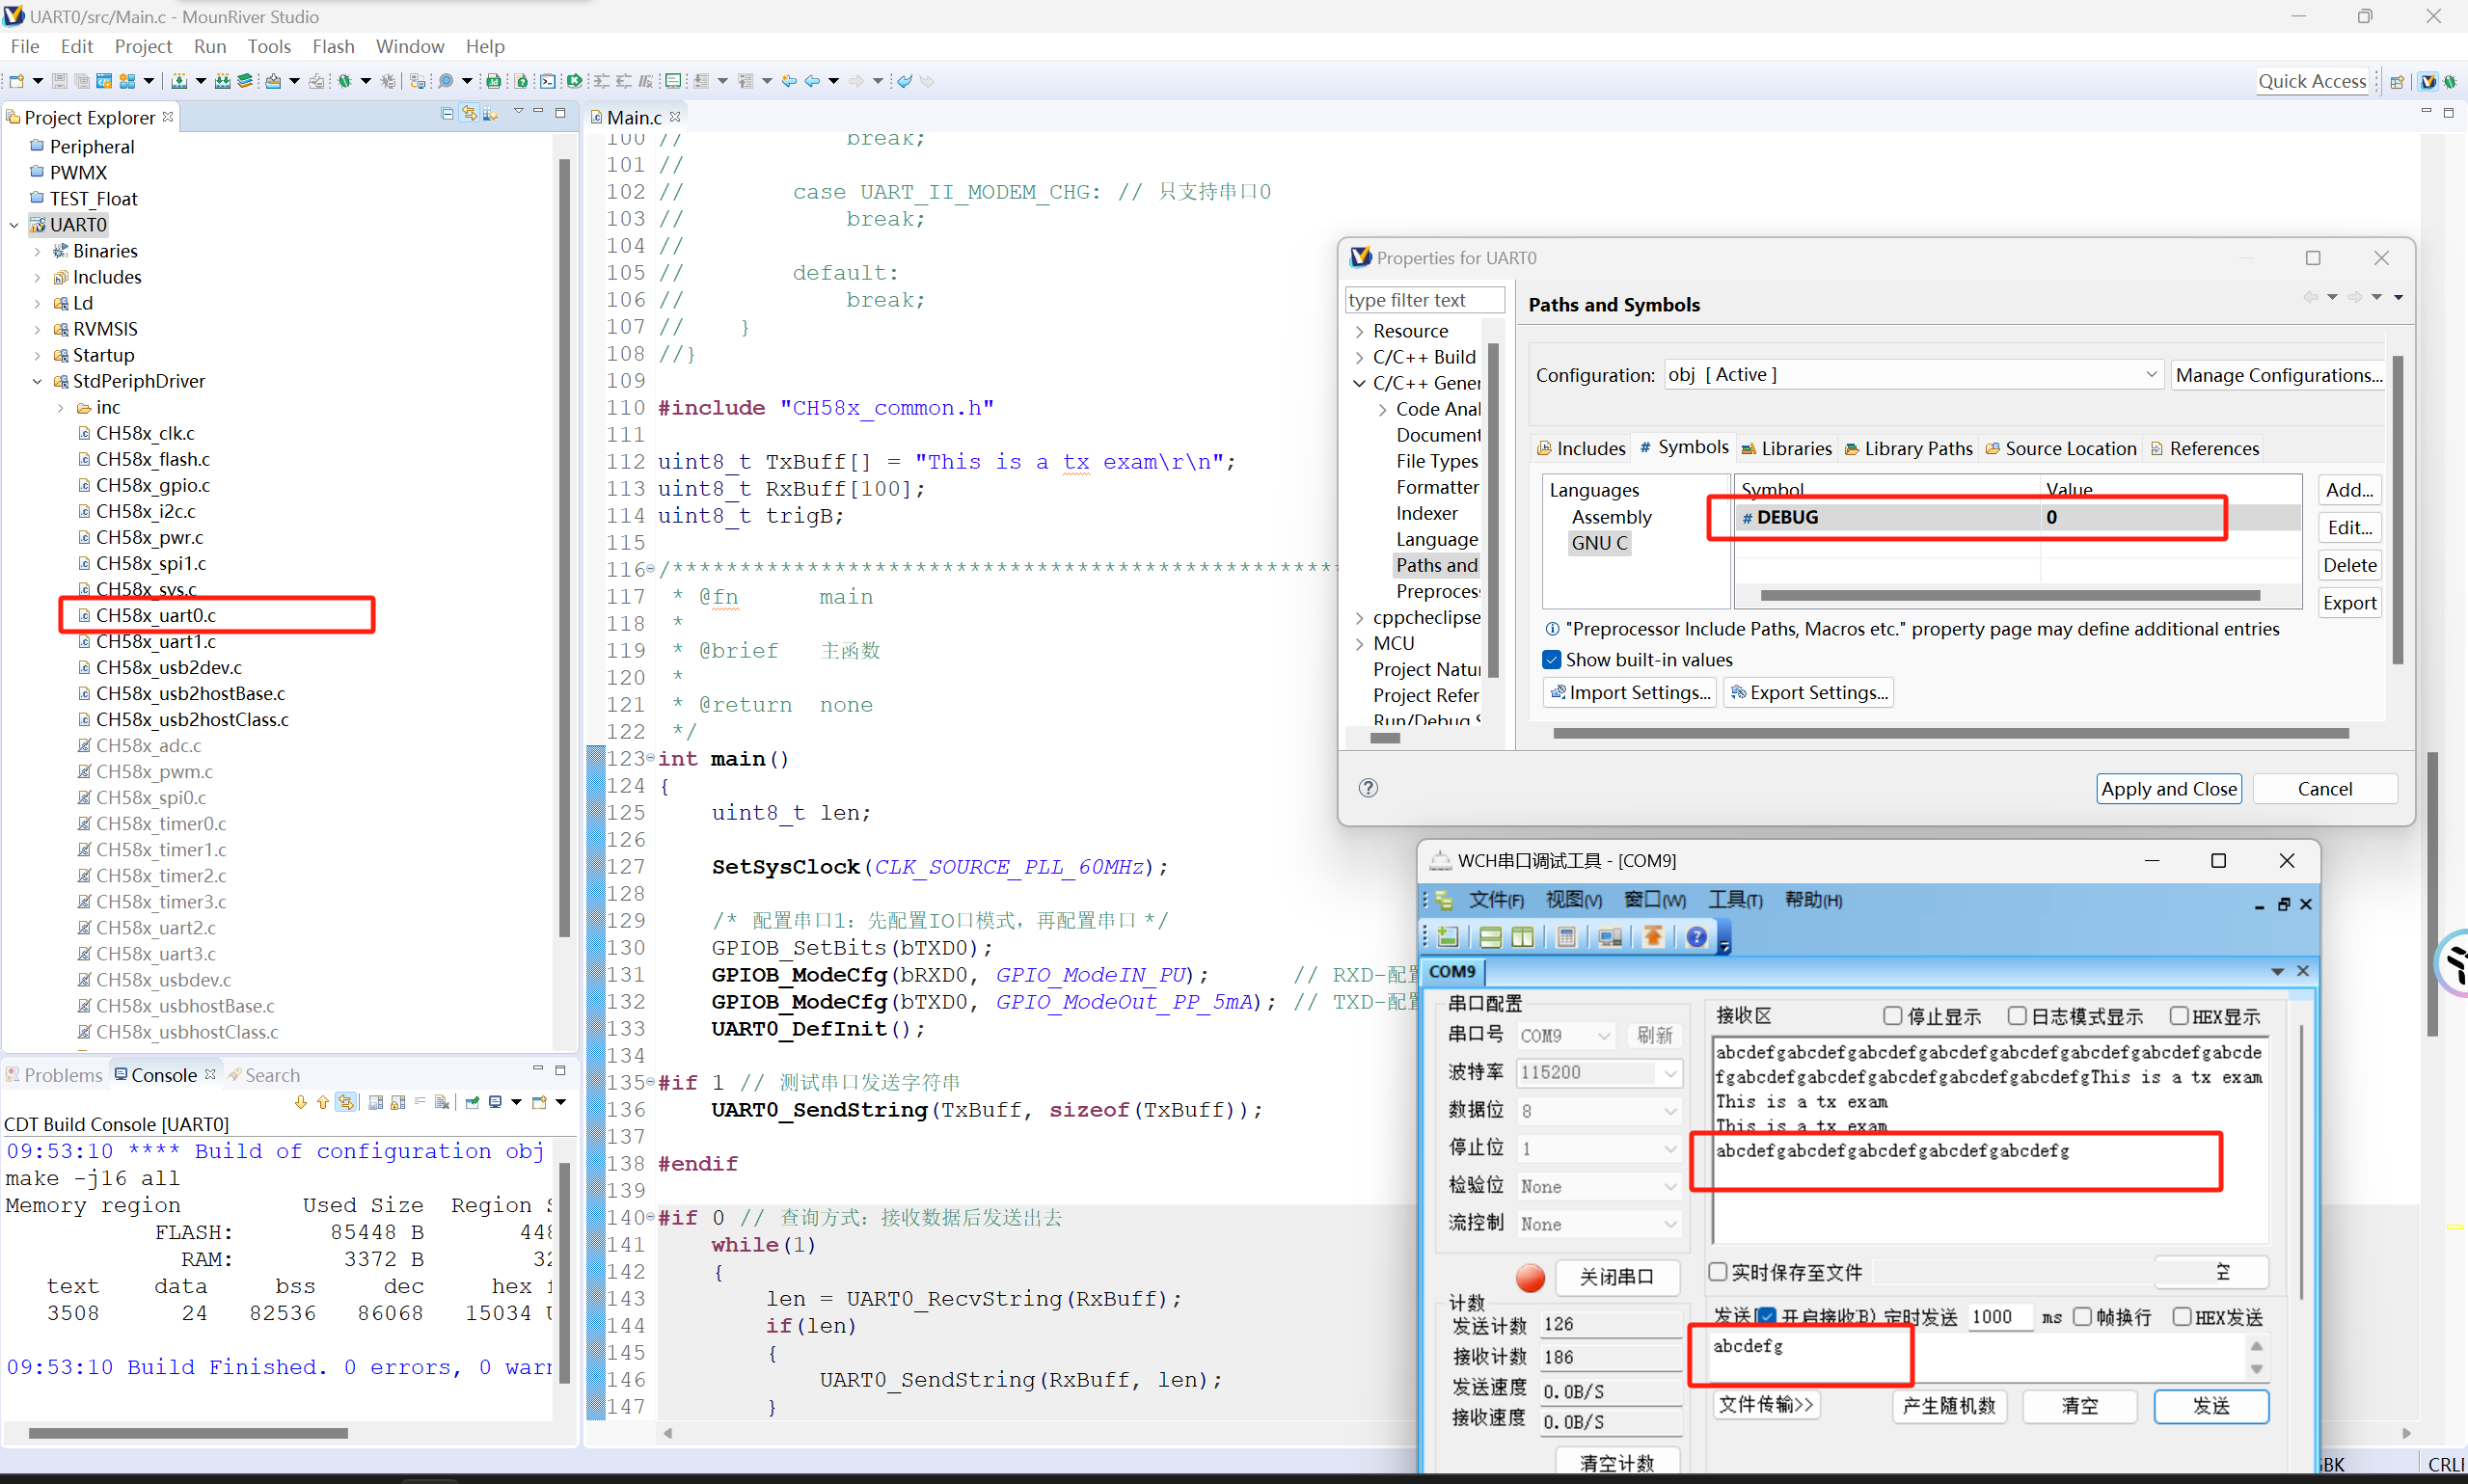The width and height of the screenshot is (2468, 1484).
Task: Click the blue help question icon in WCH tool
Action: (x=1697, y=936)
